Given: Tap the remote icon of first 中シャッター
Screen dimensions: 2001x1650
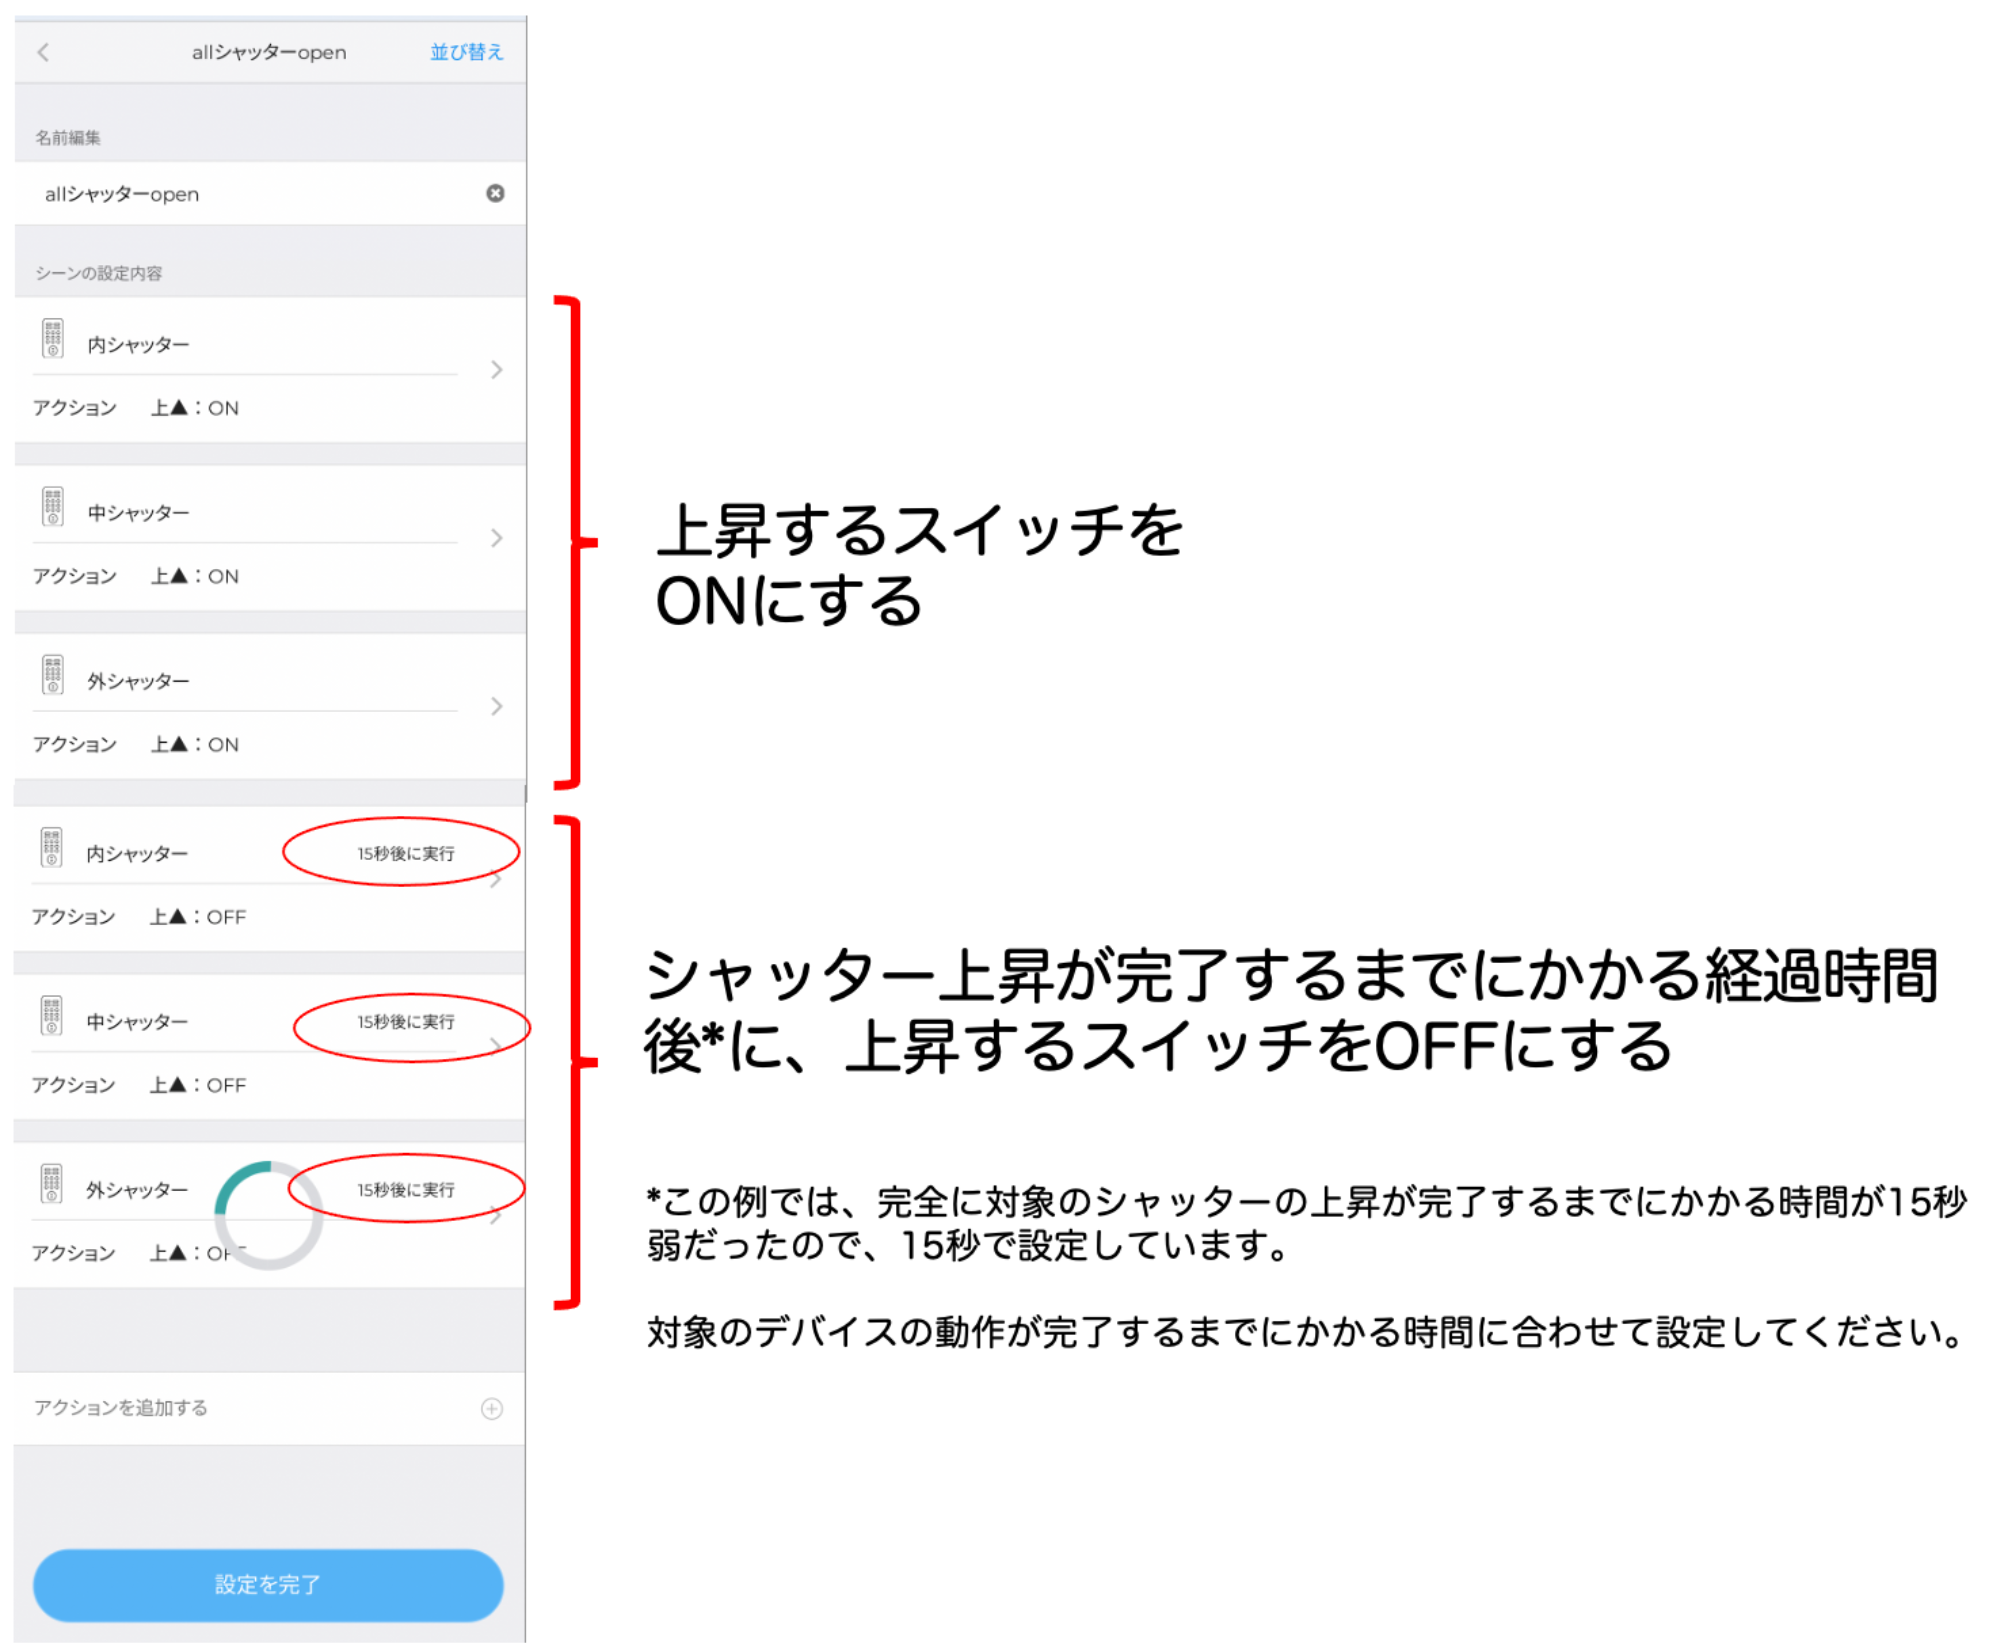Looking at the screenshot, I should (x=53, y=506).
